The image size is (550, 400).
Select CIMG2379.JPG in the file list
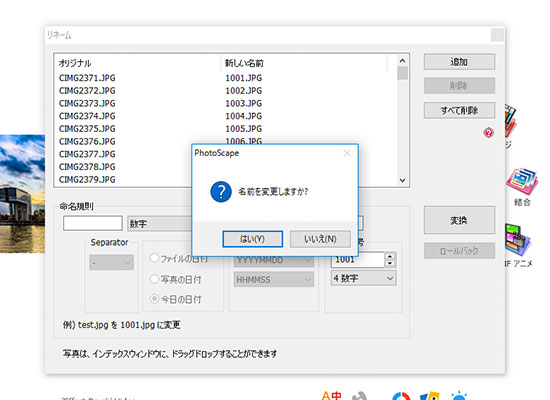click(87, 179)
